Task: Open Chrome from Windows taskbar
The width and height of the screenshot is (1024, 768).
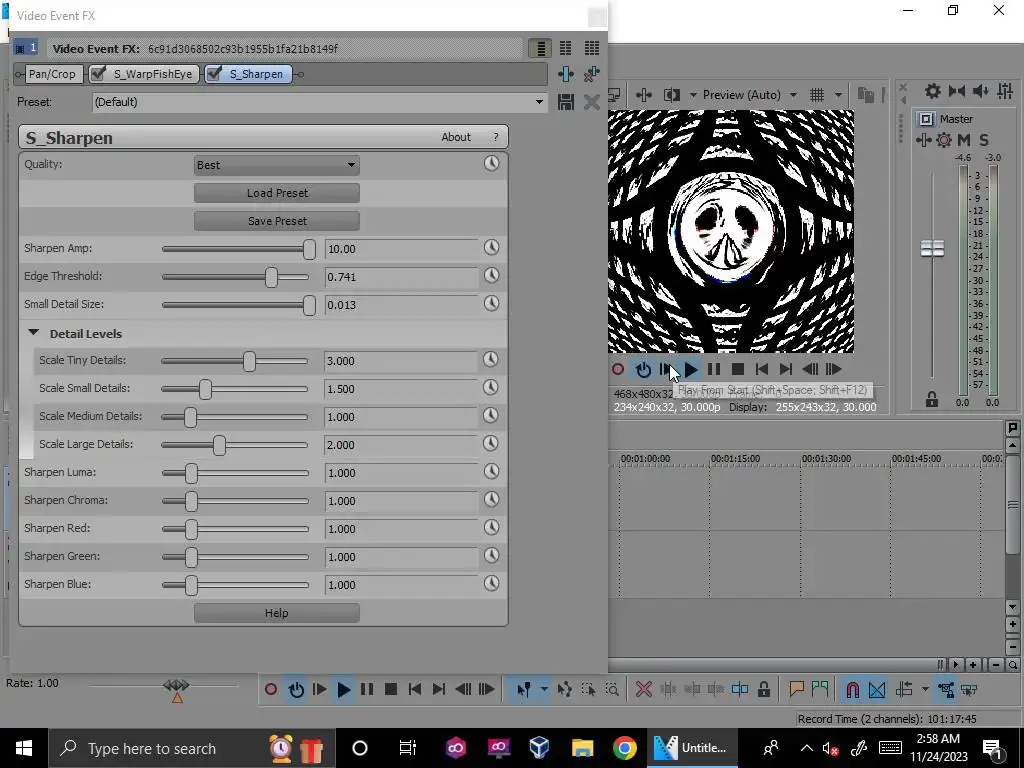Action: pyautogui.click(x=624, y=748)
